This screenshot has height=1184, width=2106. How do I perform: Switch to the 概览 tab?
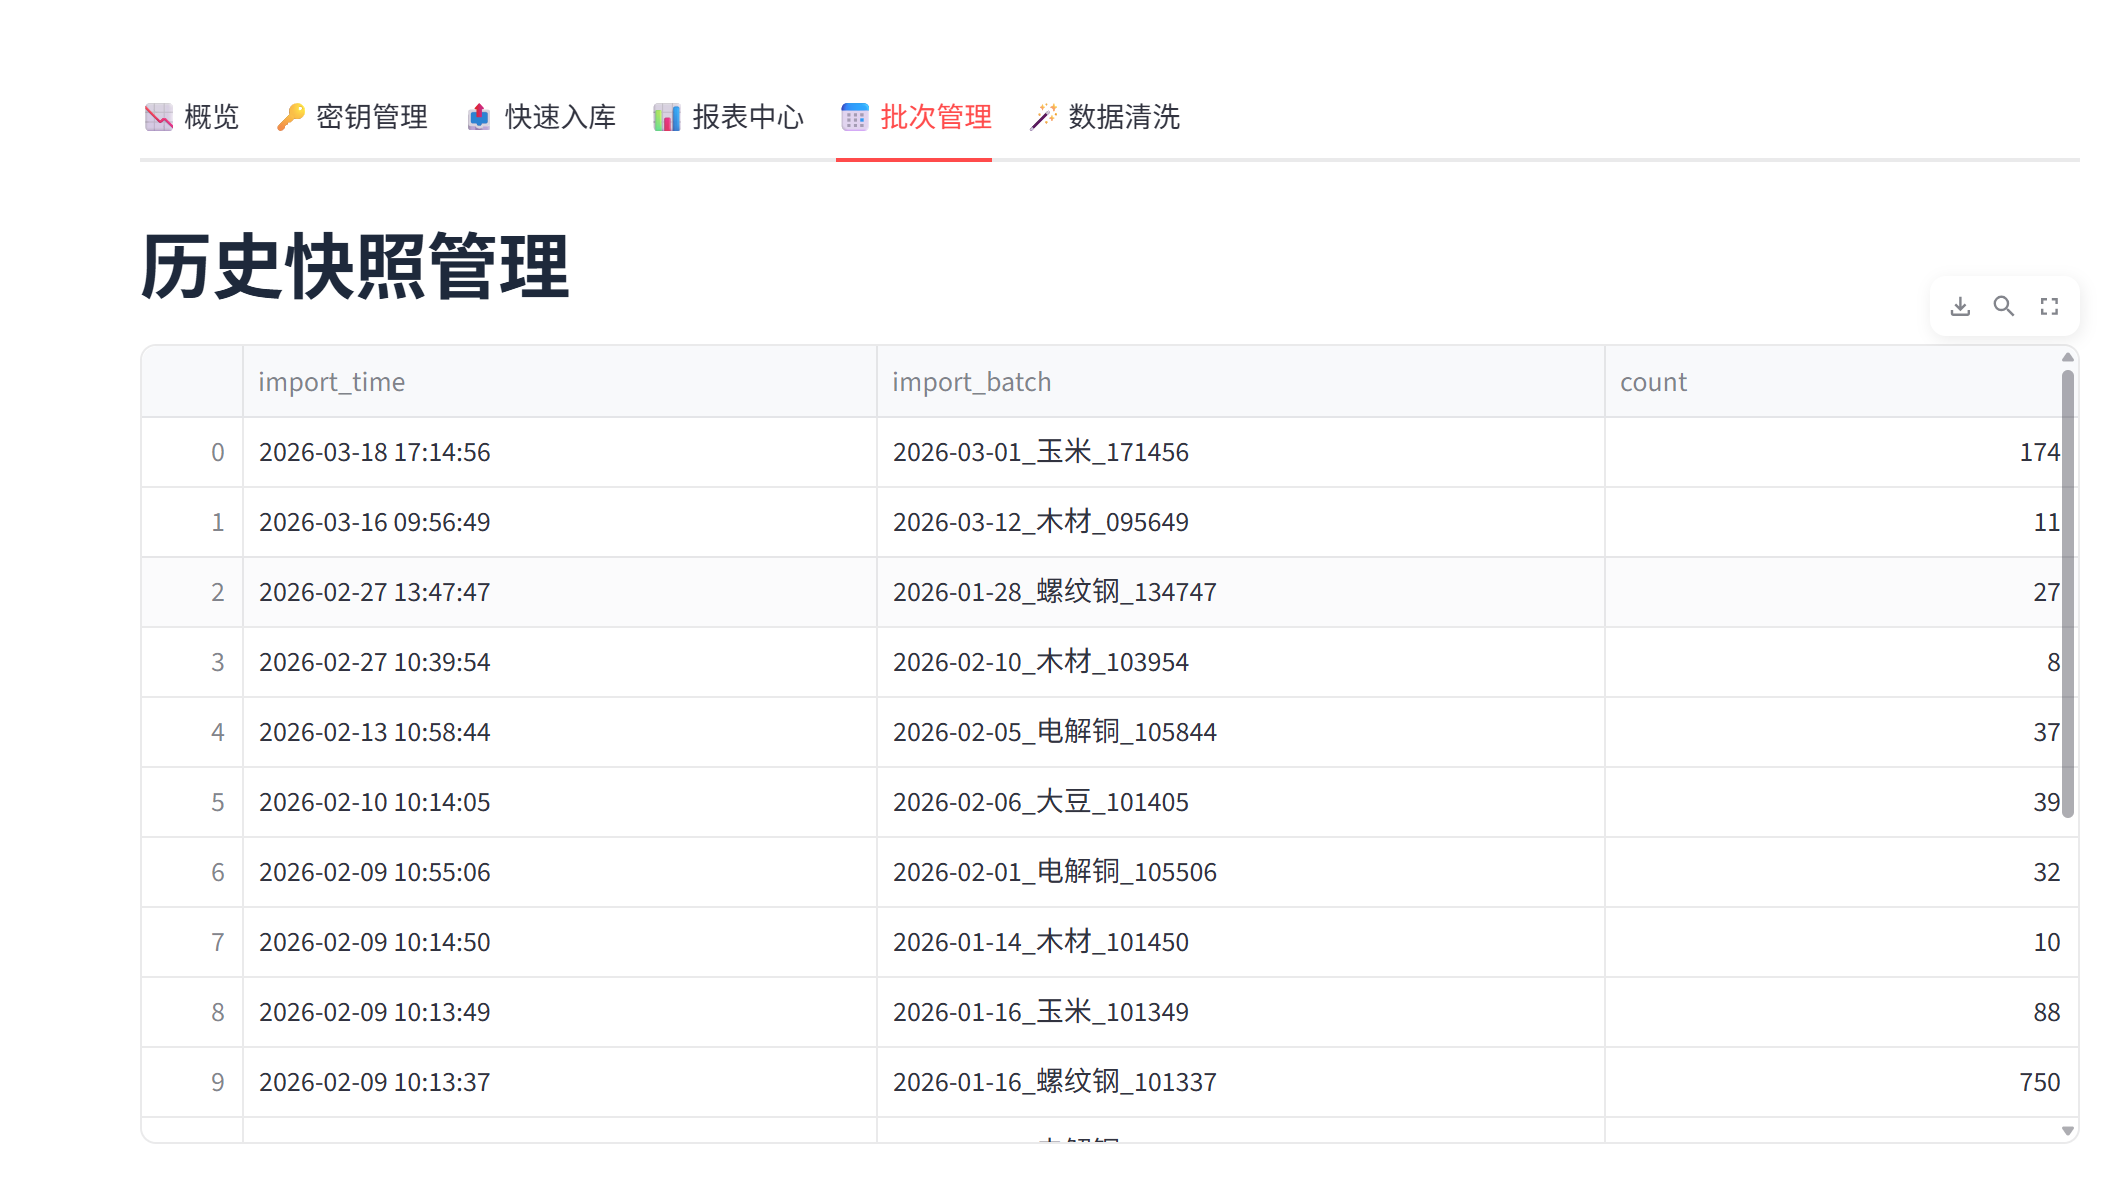tap(191, 117)
